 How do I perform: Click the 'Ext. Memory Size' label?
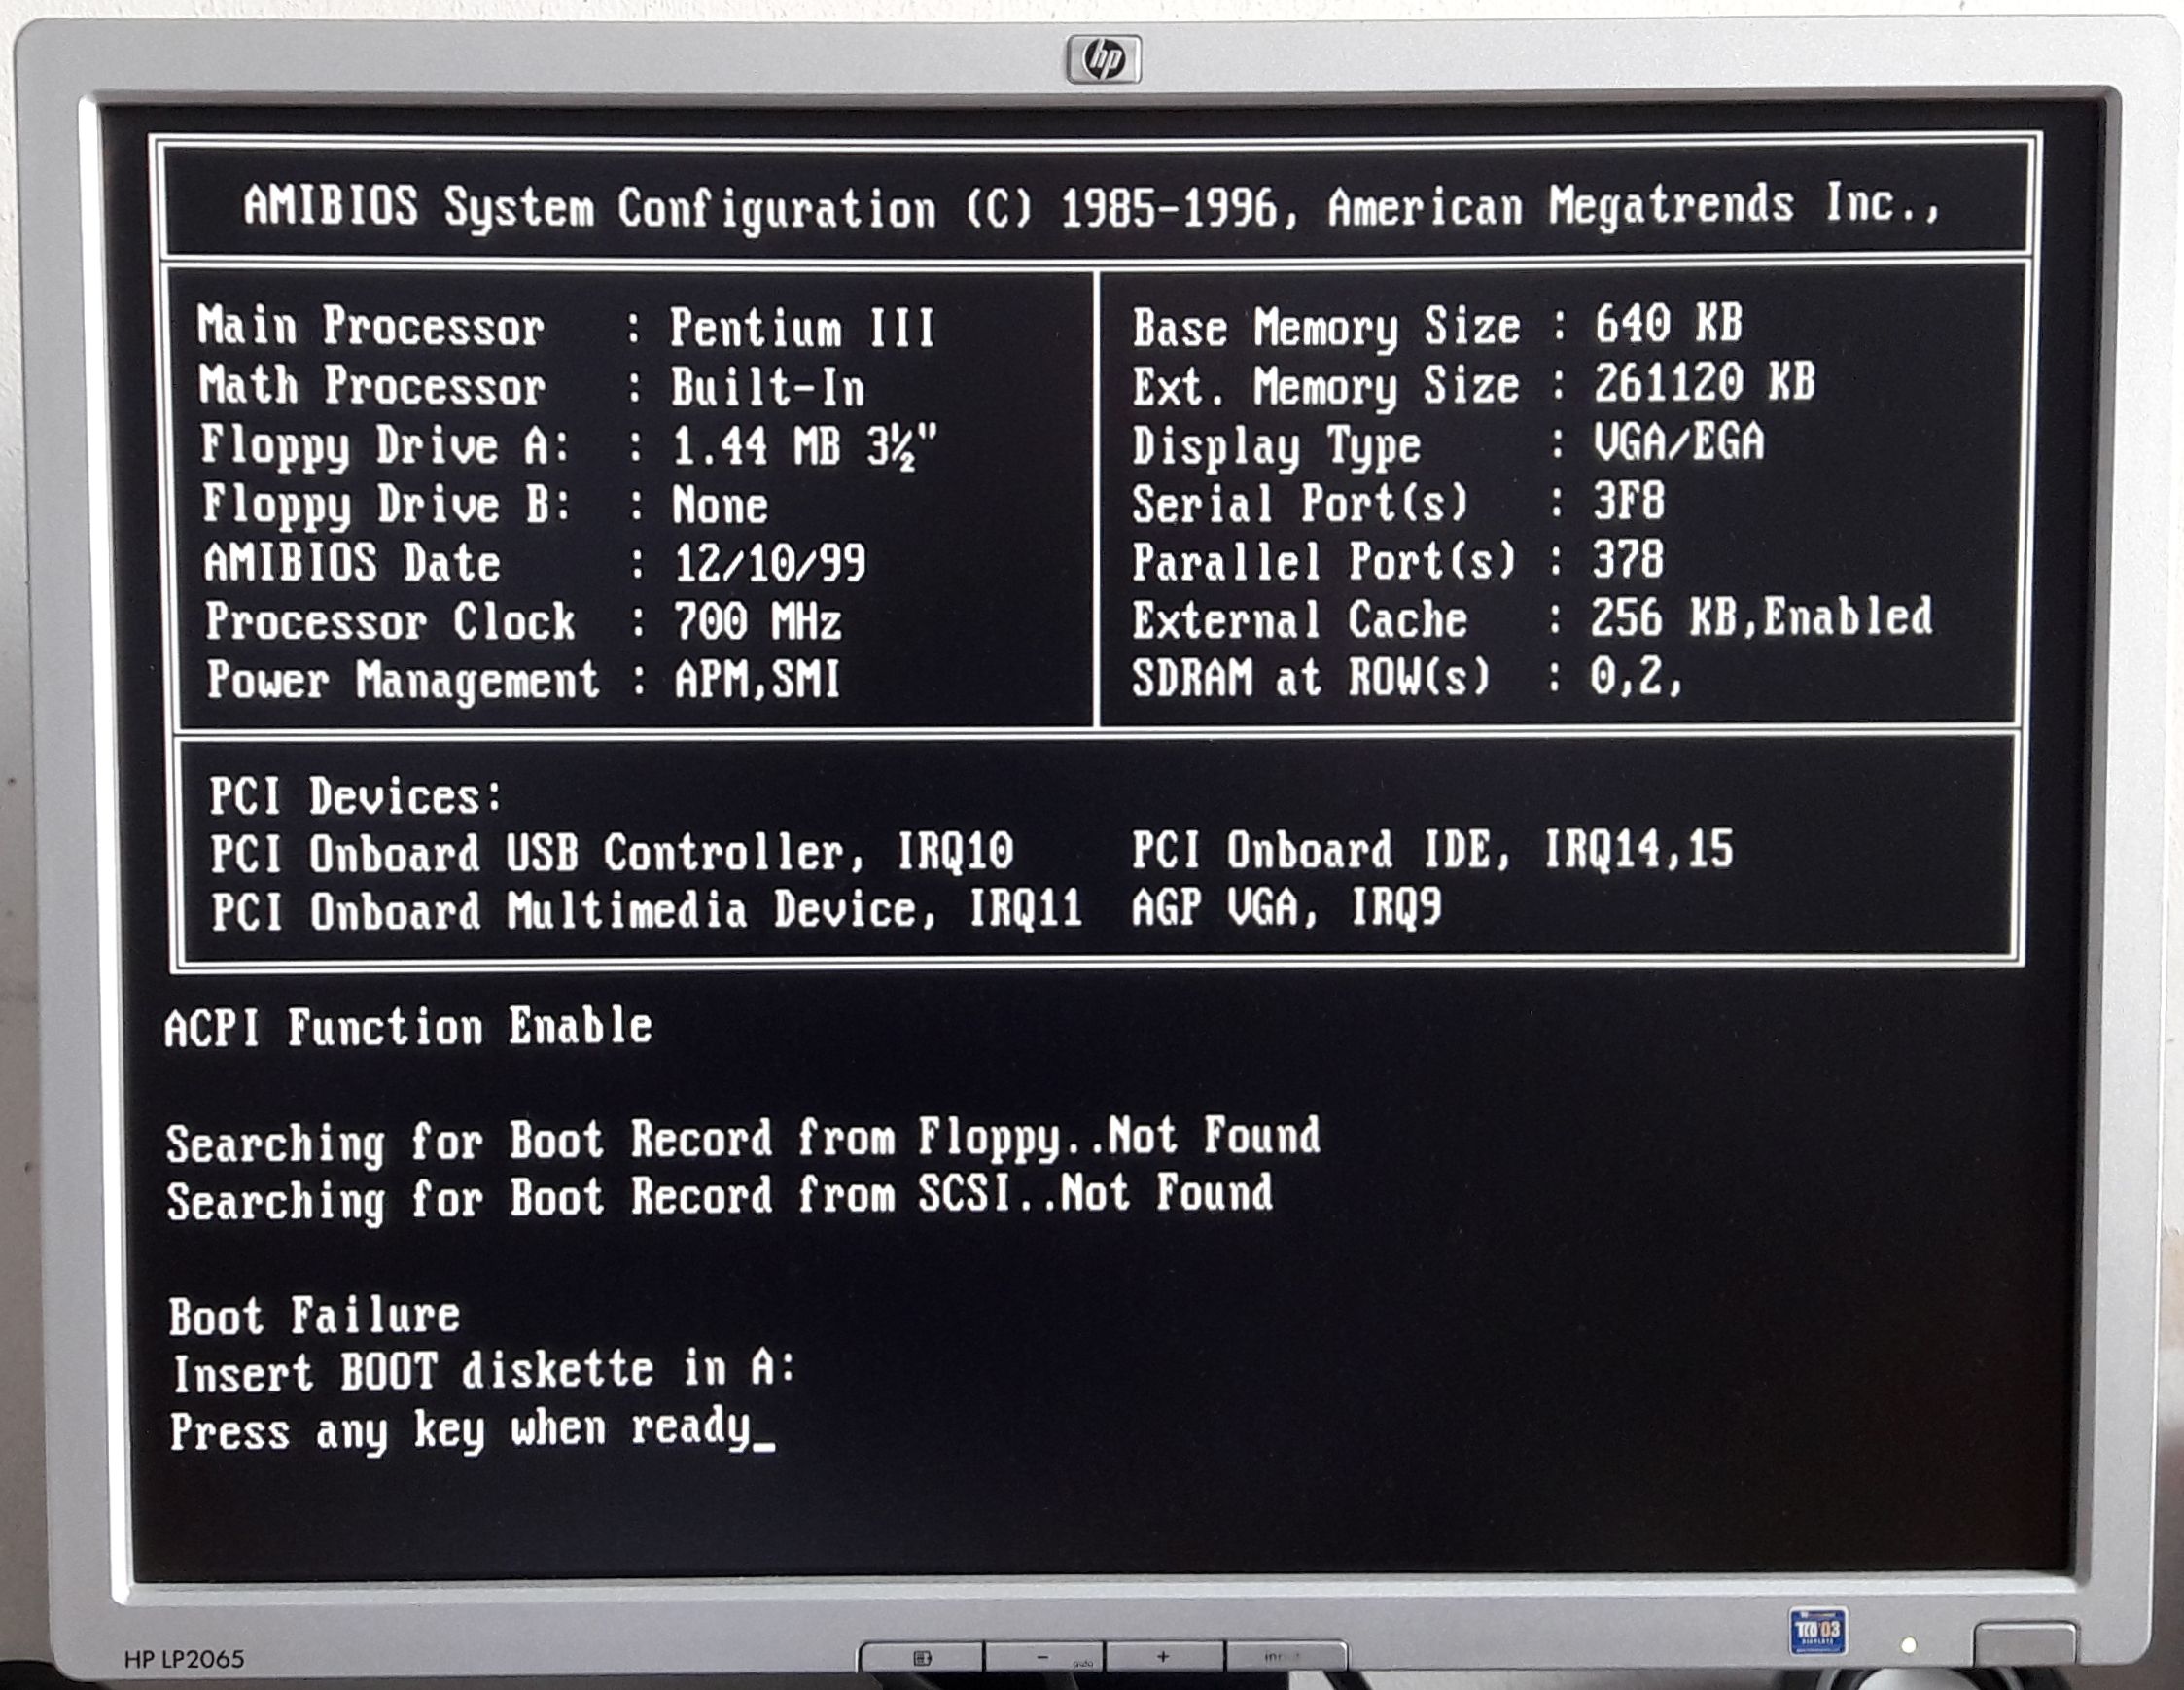(1326, 387)
